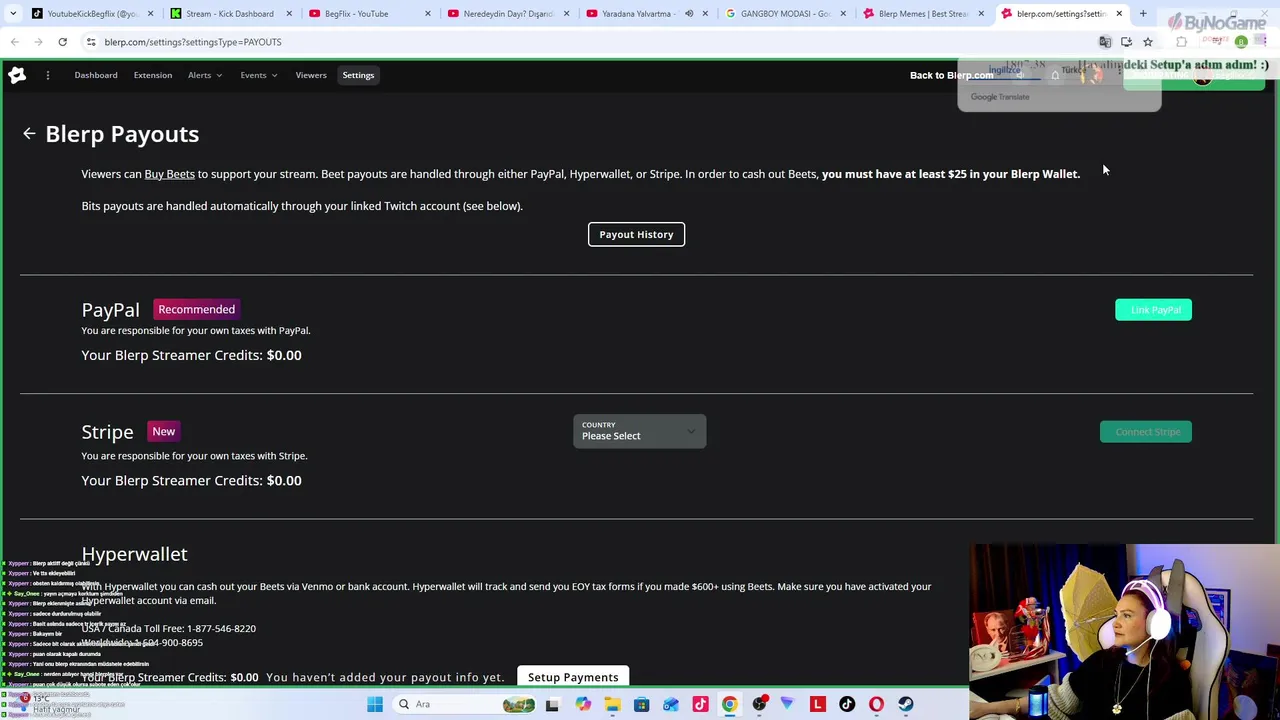
Task: Open File Explorer from taskbar
Action: (612, 704)
